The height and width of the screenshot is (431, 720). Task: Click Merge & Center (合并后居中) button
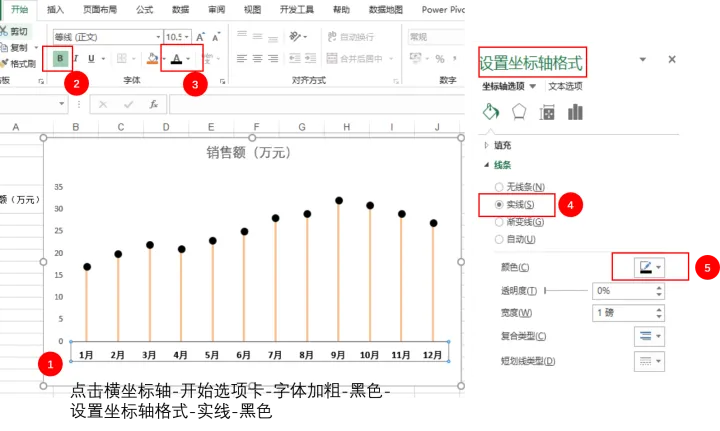click(x=354, y=58)
